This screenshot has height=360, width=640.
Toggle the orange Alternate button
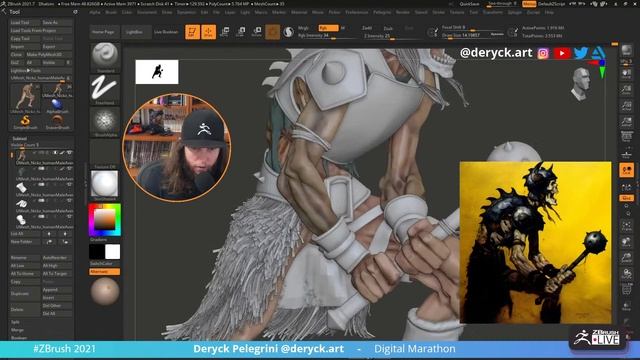(x=105, y=272)
